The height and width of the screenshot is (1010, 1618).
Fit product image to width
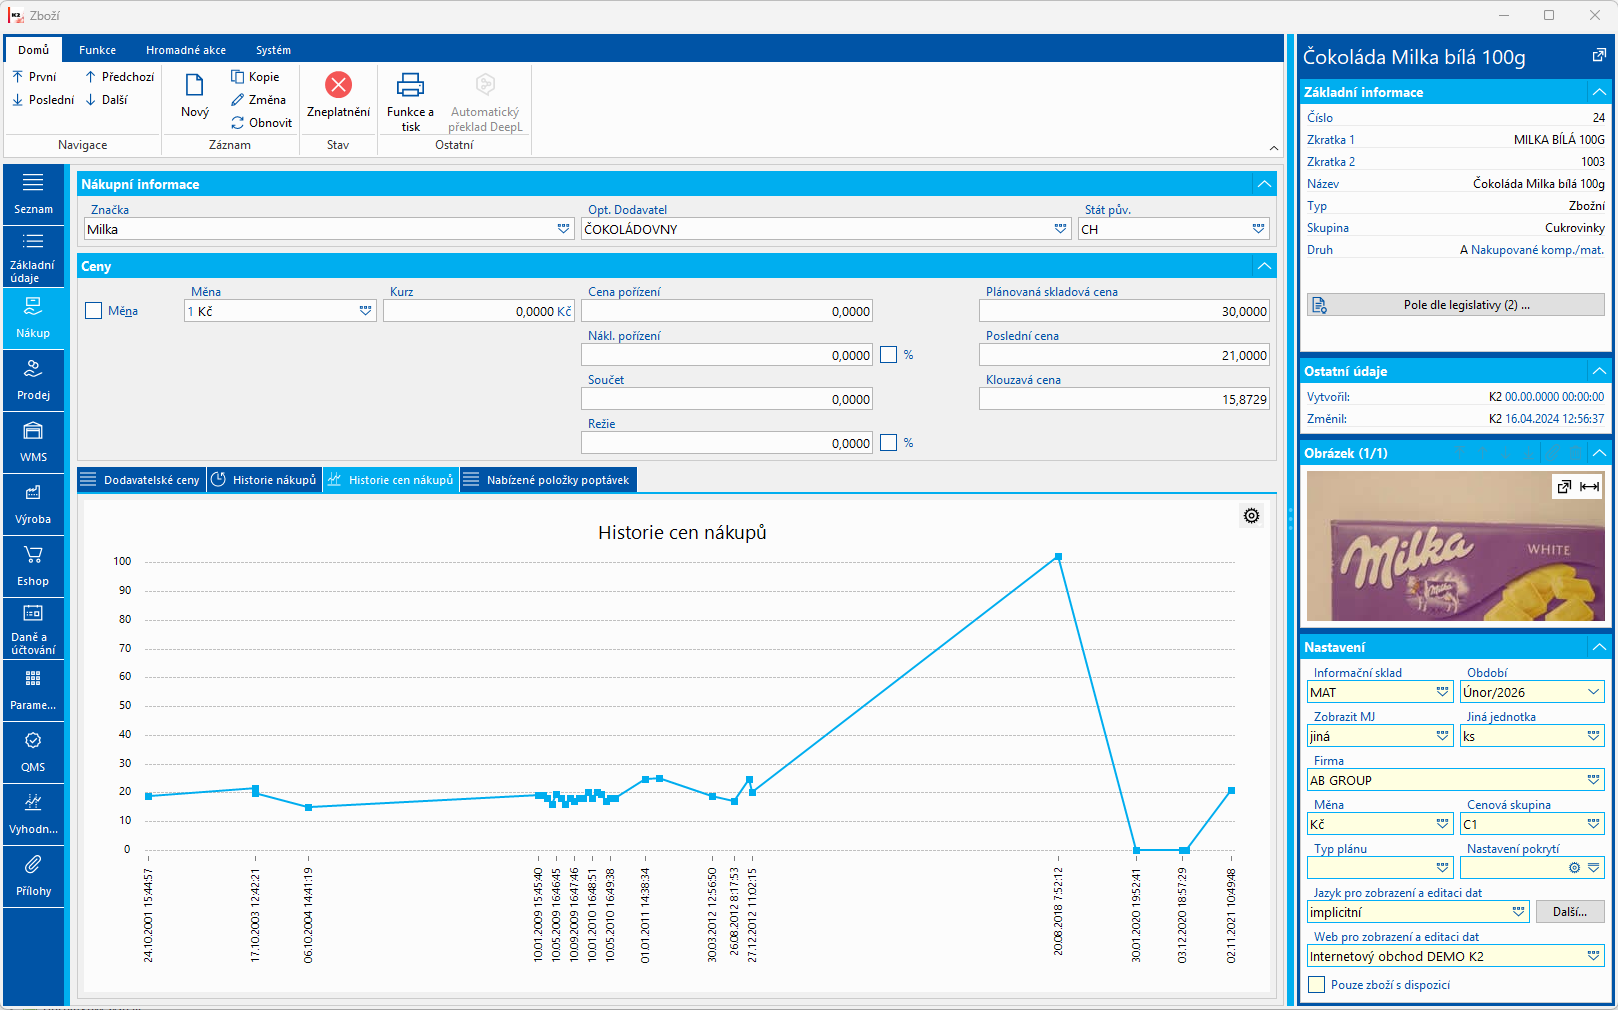click(1589, 487)
